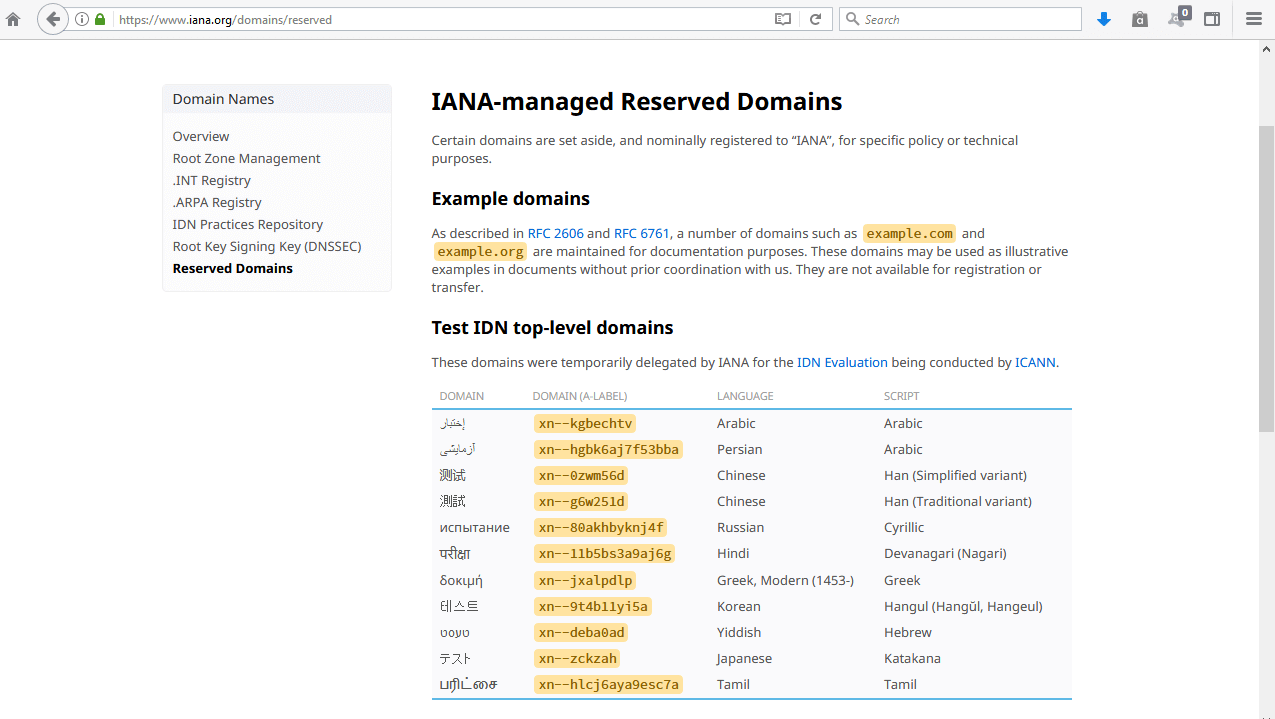Click the page vertical scrollbar thumb
This screenshot has width=1275, height=719.
1266,280
